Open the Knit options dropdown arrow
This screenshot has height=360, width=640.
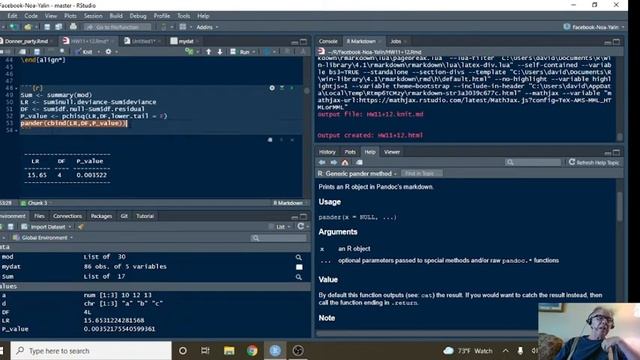(98, 52)
